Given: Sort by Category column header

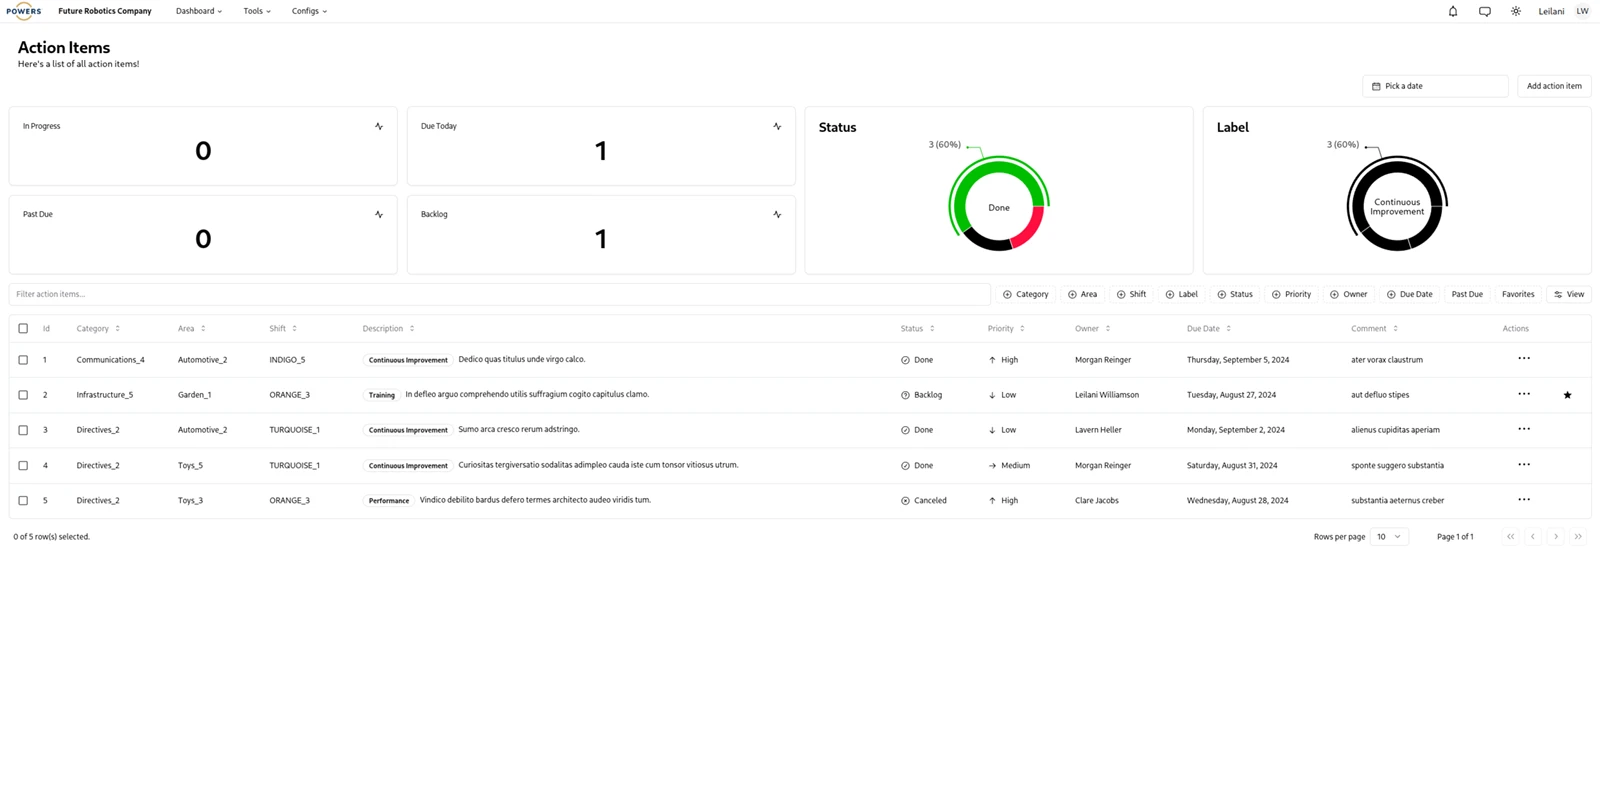Looking at the screenshot, I should [x=98, y=328].
